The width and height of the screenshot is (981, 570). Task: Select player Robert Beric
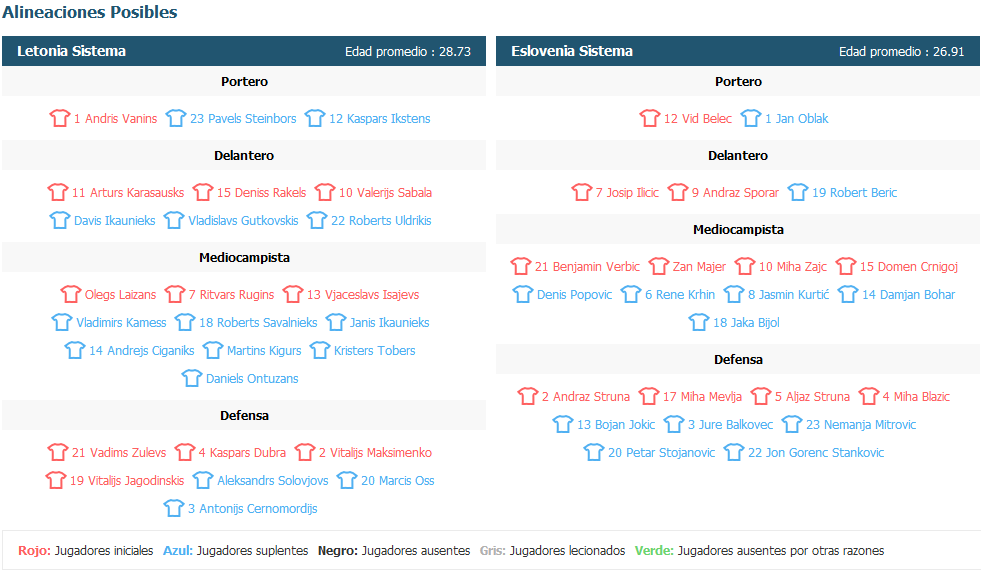click(x=855, y=192)
